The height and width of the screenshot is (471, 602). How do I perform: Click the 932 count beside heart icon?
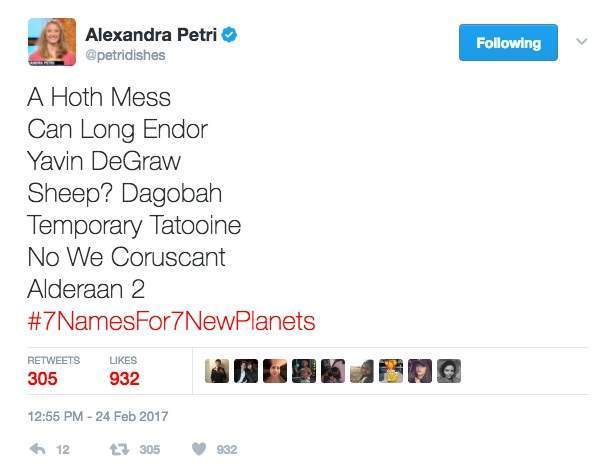[x=227, y=450]
